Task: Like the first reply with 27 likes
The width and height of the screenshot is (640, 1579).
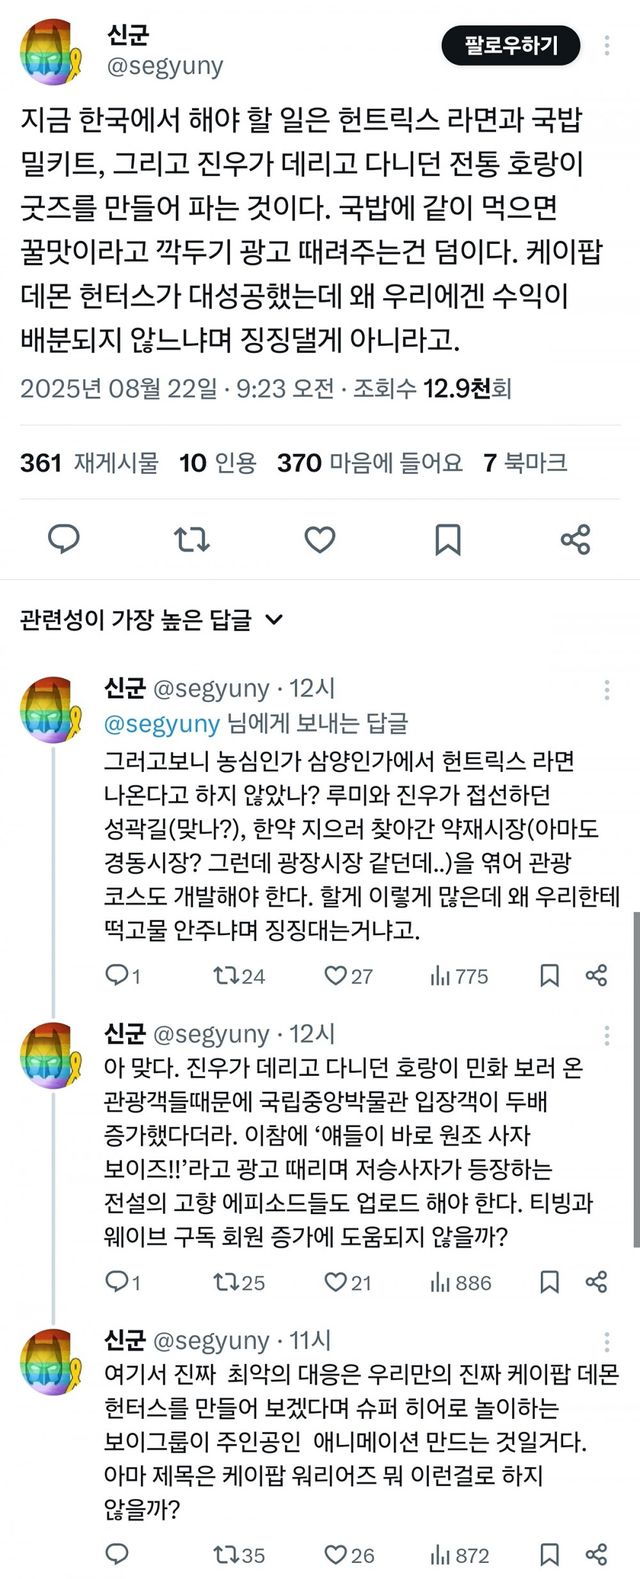Action: tap(337, 976)
